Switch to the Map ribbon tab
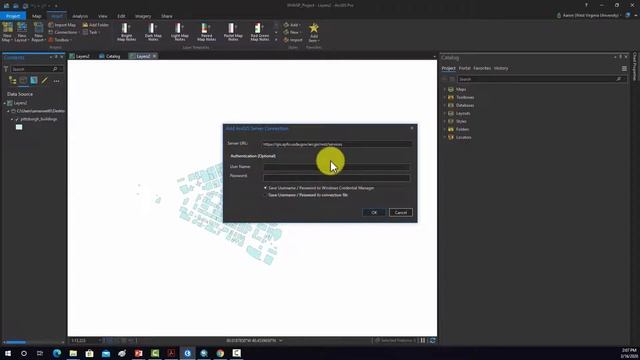Viewport: 640px width, 360px height. click(x=37, y=16)
